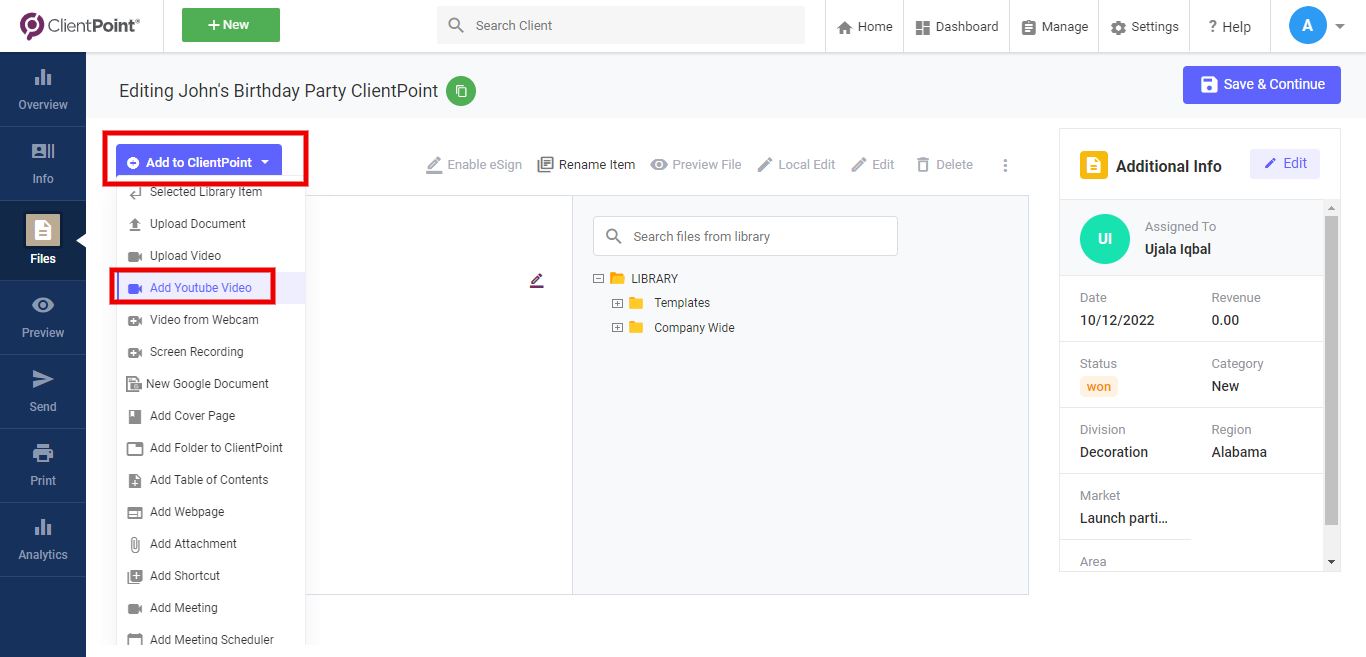The width and height of the screenshot is (1366, 657).
Task: Choose Add Table of Contents
Action: pyautogui.click(x=211, y=480)
